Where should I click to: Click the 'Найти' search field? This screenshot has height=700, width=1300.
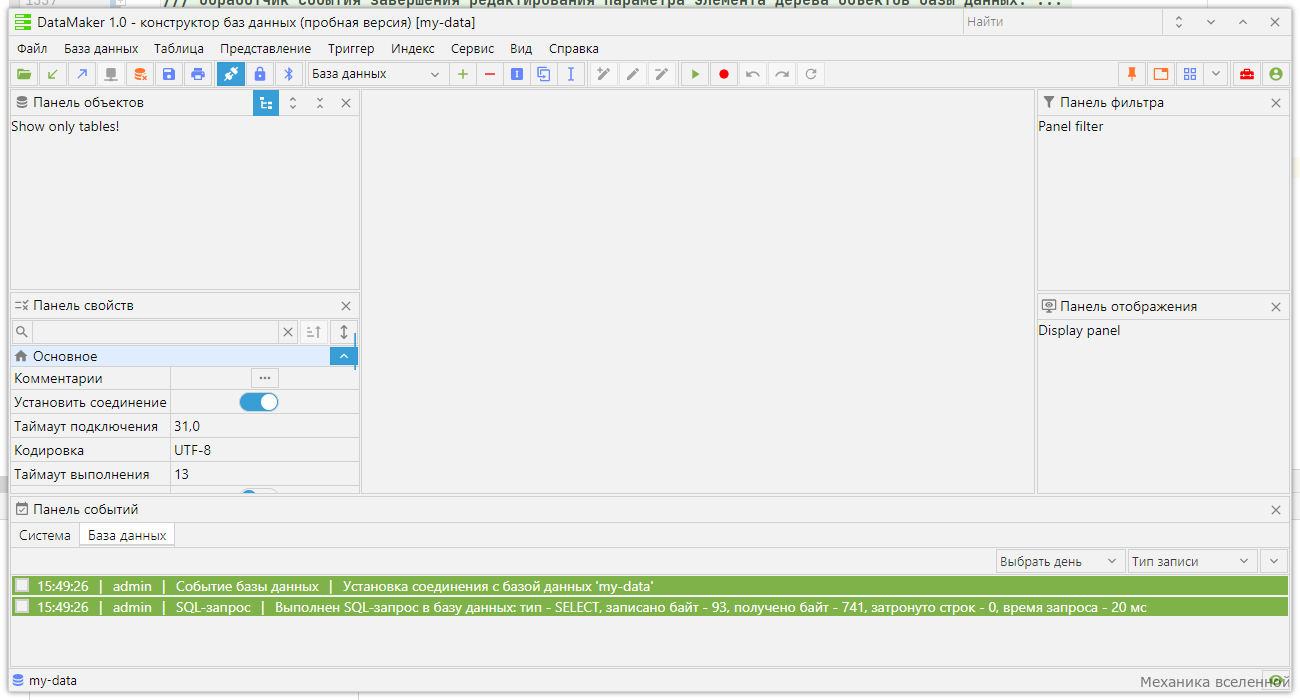[1062, 22]
